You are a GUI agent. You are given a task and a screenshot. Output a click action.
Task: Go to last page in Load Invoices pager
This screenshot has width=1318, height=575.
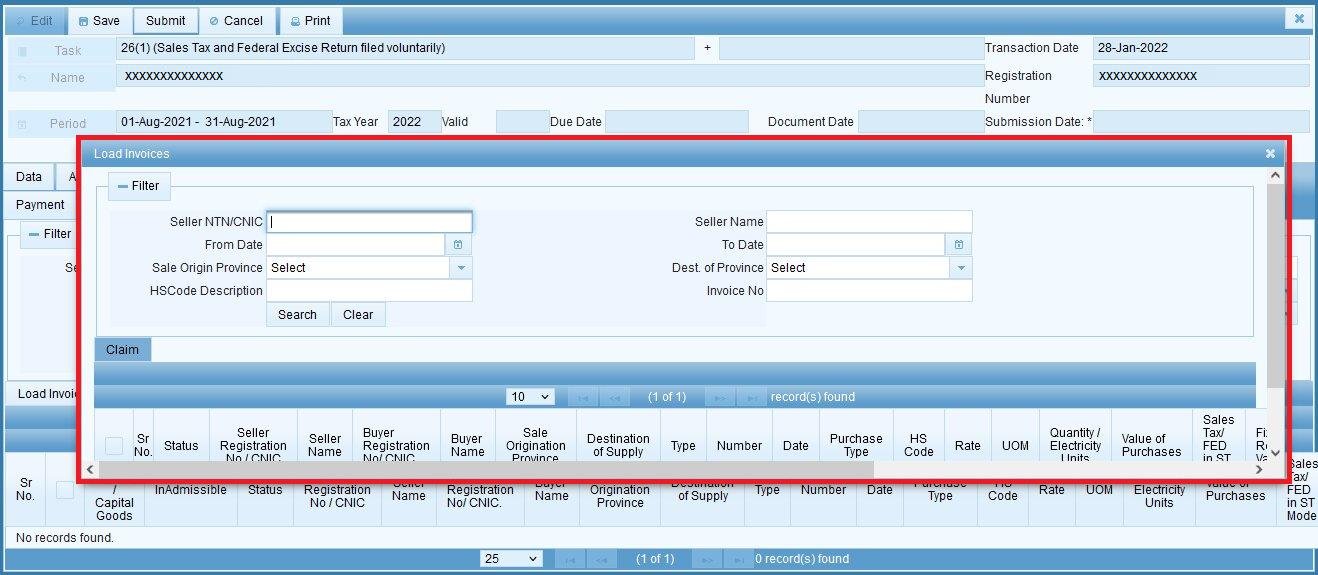click(751, 397)
